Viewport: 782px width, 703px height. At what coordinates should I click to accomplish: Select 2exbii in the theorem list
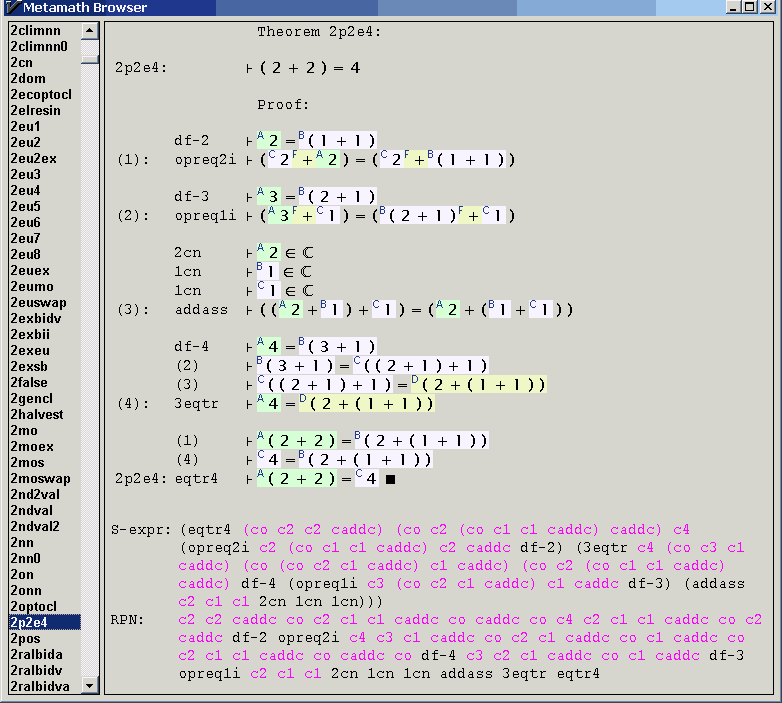coord(30,335)
